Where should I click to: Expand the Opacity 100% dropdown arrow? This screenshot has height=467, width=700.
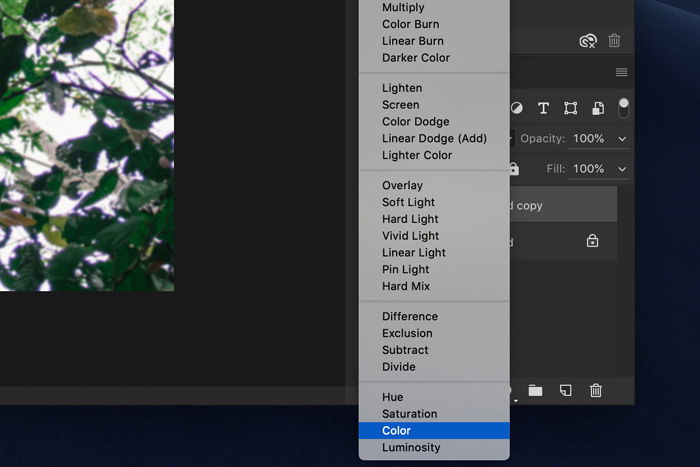[x=622, y=139]
